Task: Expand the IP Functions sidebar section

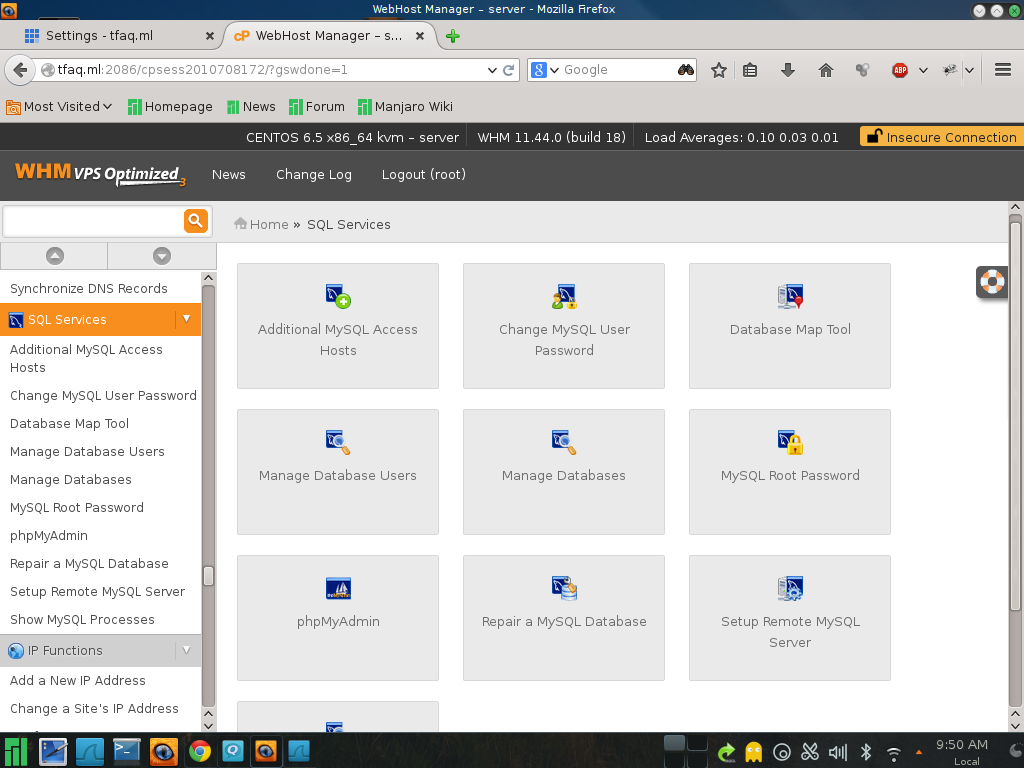Action: click(186, 650)
